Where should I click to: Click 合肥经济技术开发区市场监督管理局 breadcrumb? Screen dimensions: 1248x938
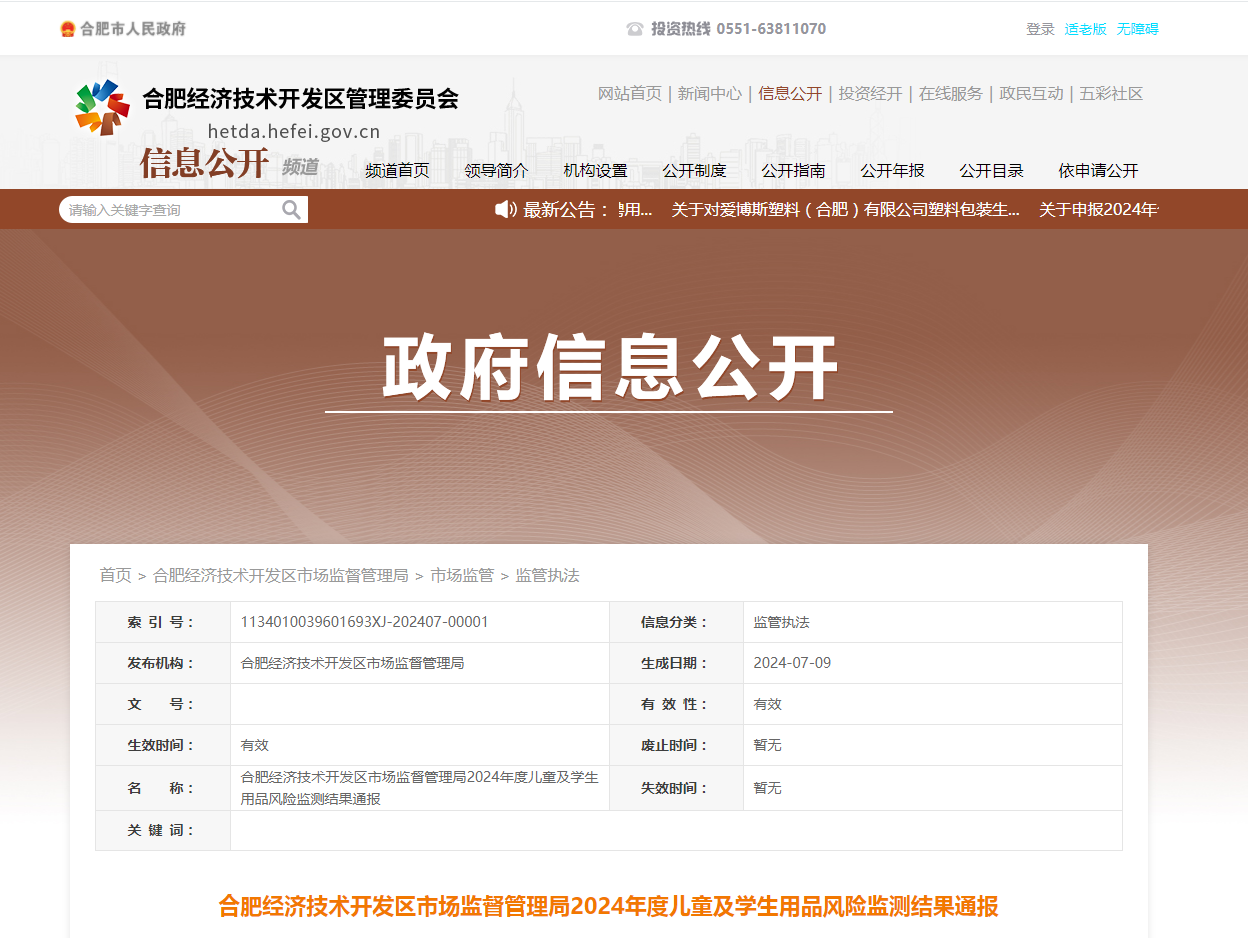click(280, 575)
